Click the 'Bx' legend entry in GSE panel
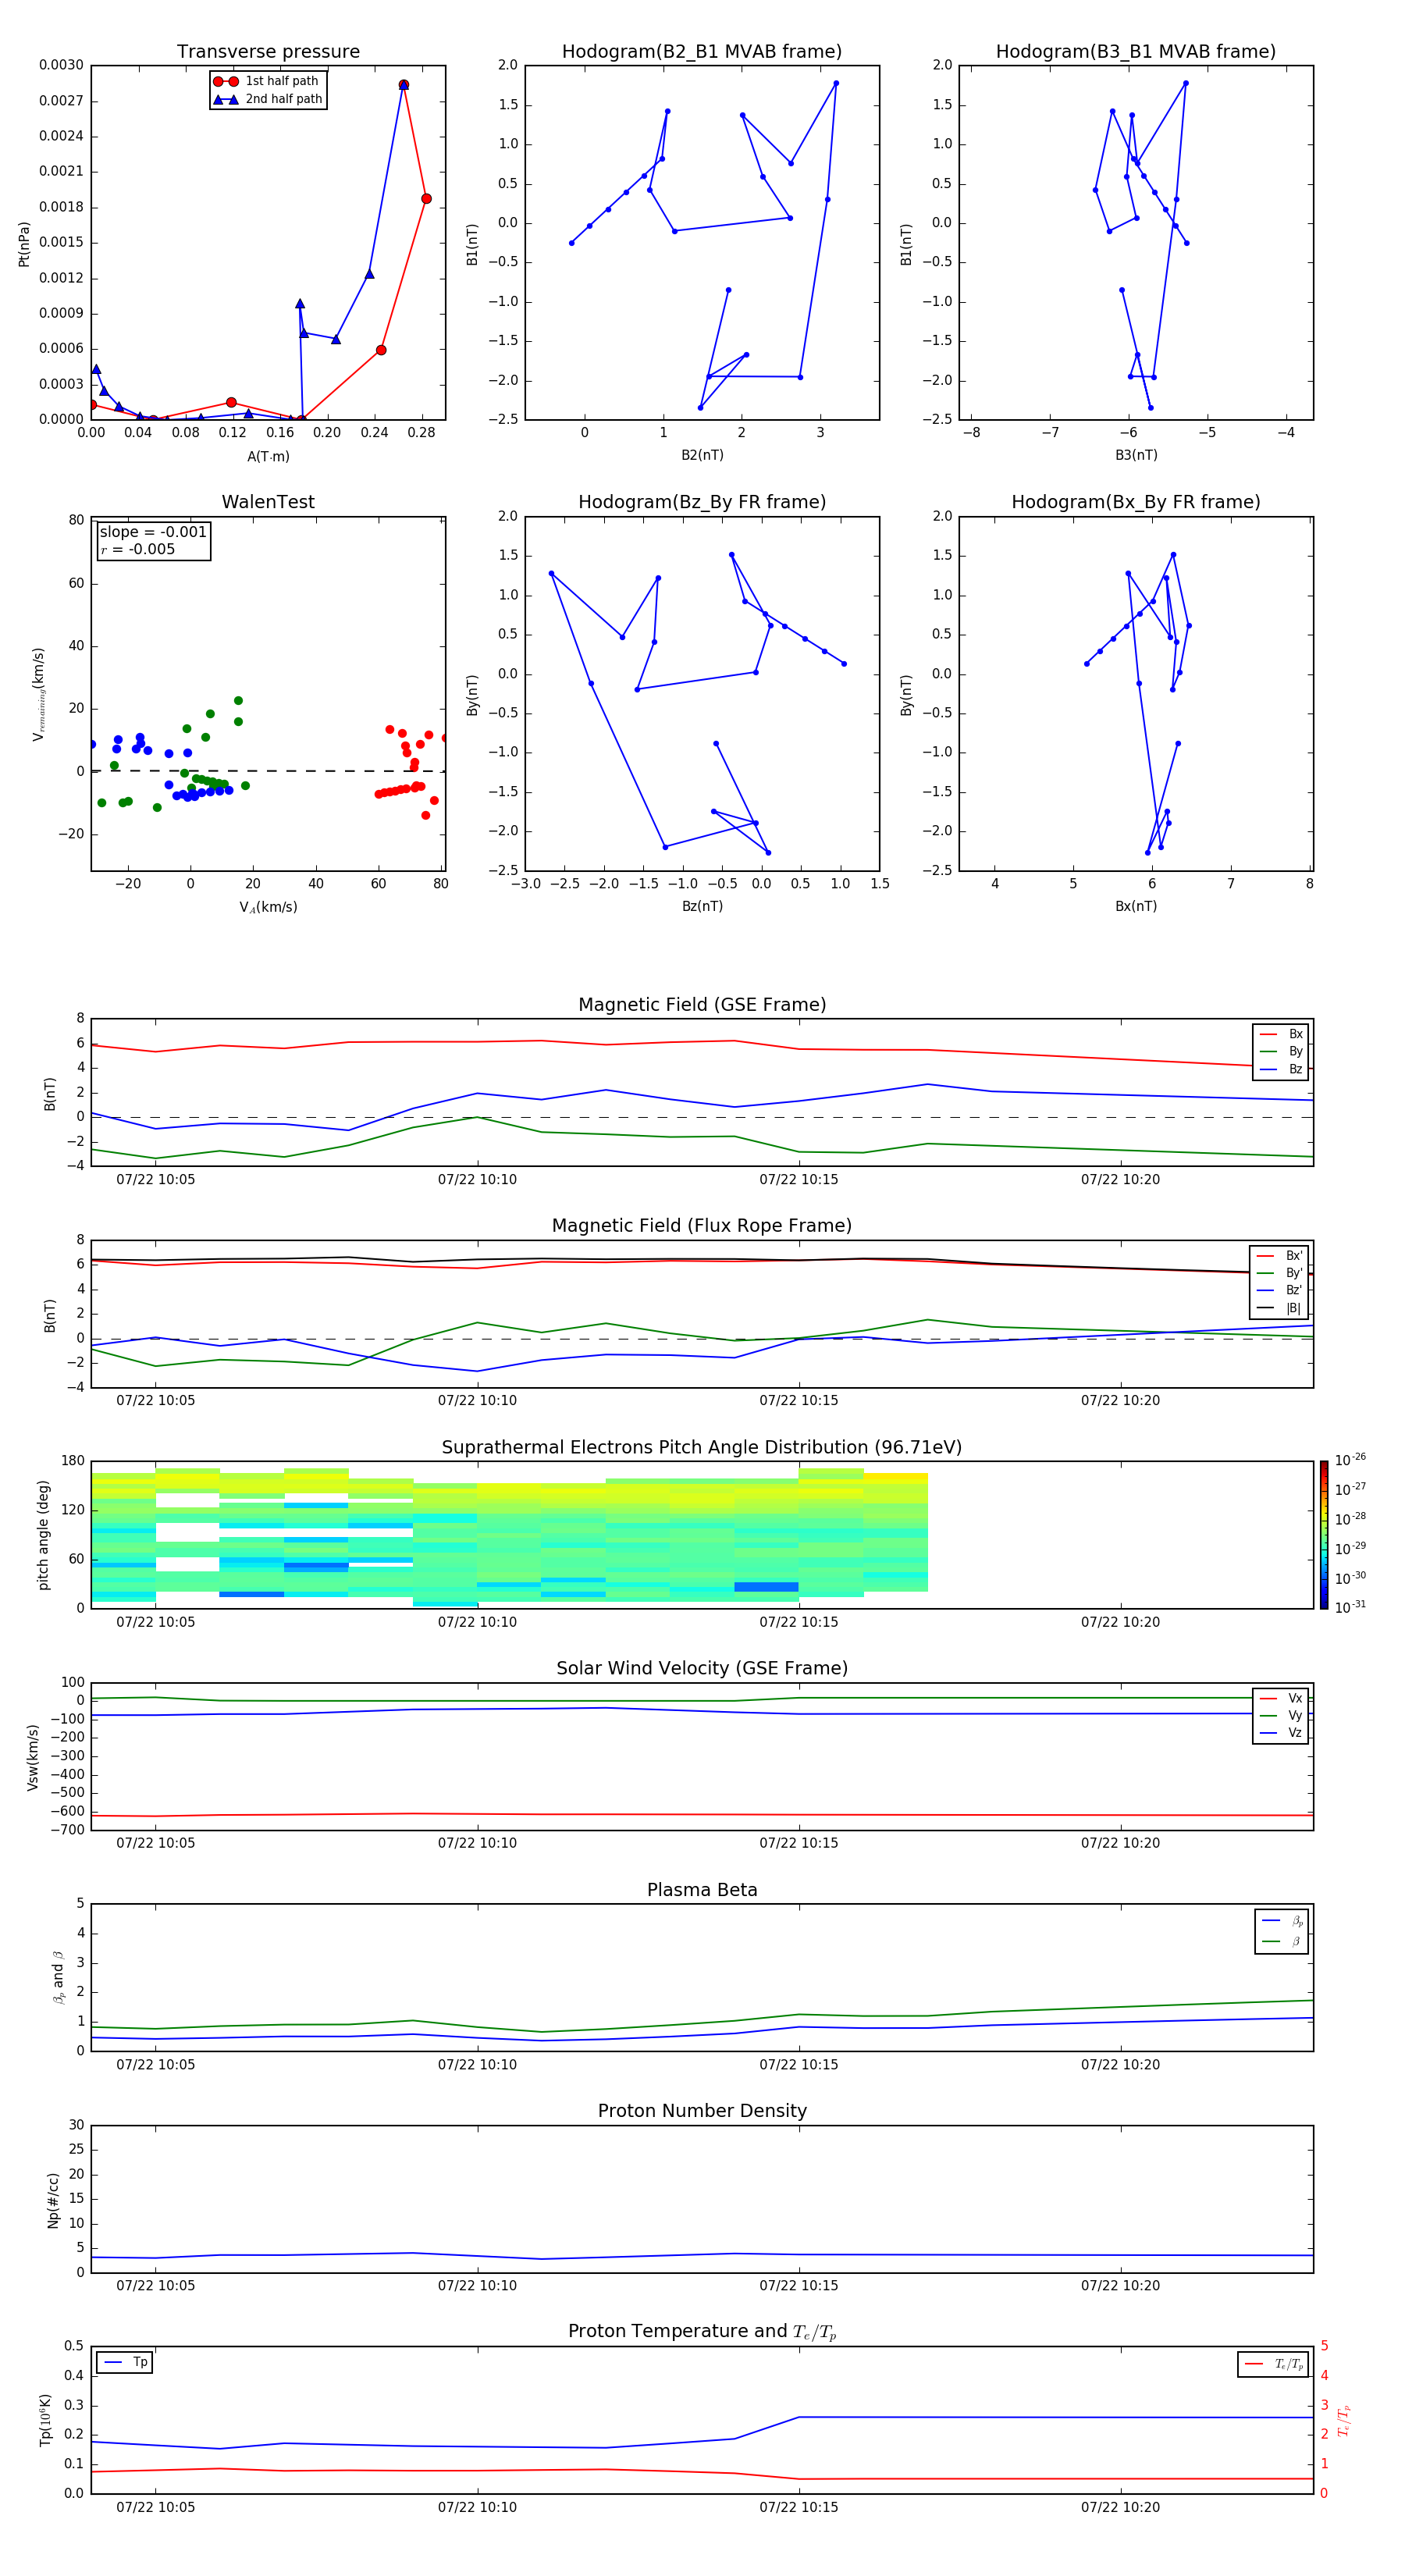1405x2576 pixels. (x=1281, y=1034)
